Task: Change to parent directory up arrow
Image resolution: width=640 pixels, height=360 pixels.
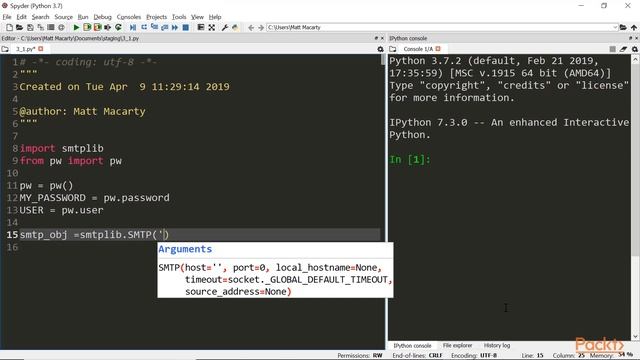Action: 634,27
